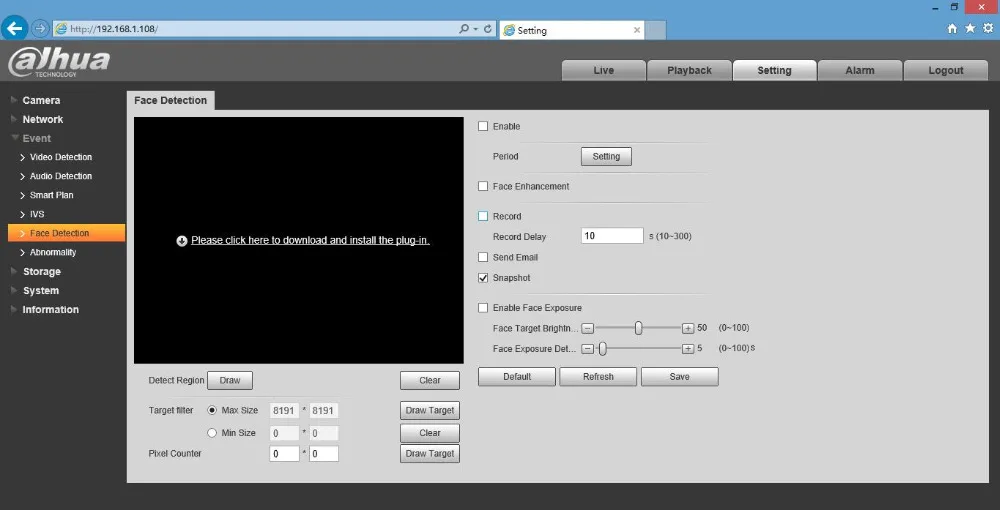Screen dimensions: 1000x510
Task: Click the browser Forward arrow button
Action: tap(40, 29)
